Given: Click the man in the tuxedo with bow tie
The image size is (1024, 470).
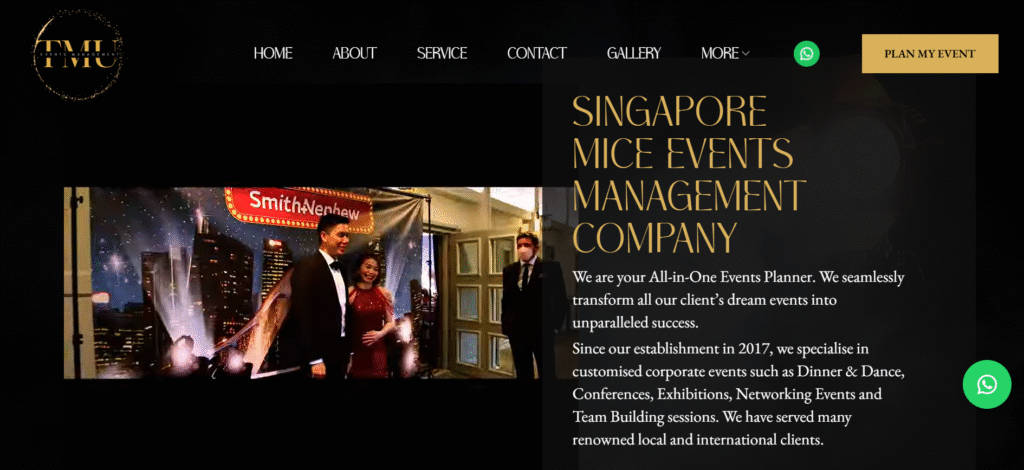Looking at the screenshot, I should pos(323,297).
